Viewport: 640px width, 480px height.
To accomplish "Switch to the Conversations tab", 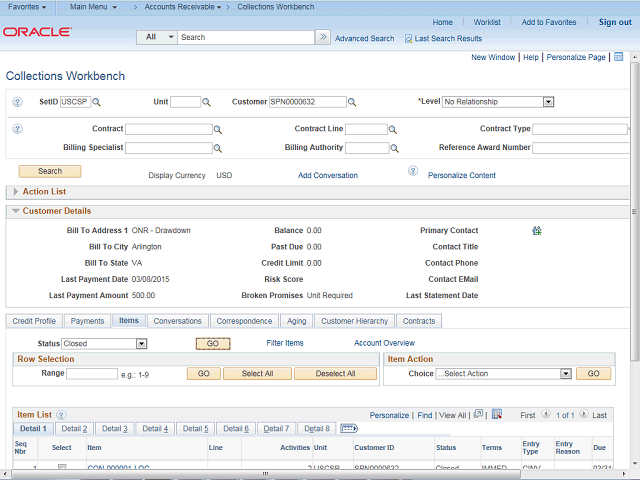I will click(179, 321).
